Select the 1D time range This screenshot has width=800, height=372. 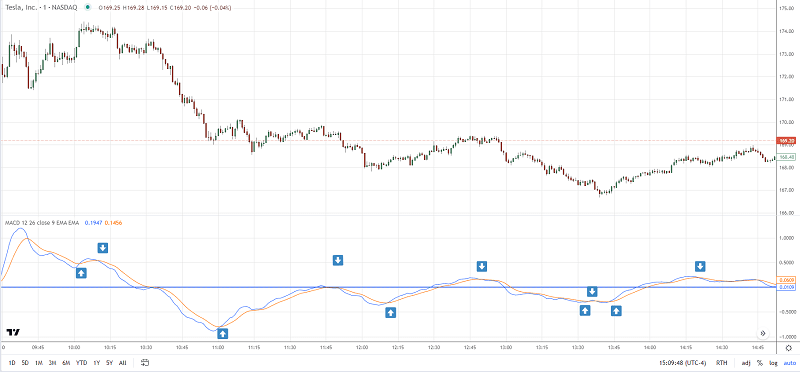point(12,363)
